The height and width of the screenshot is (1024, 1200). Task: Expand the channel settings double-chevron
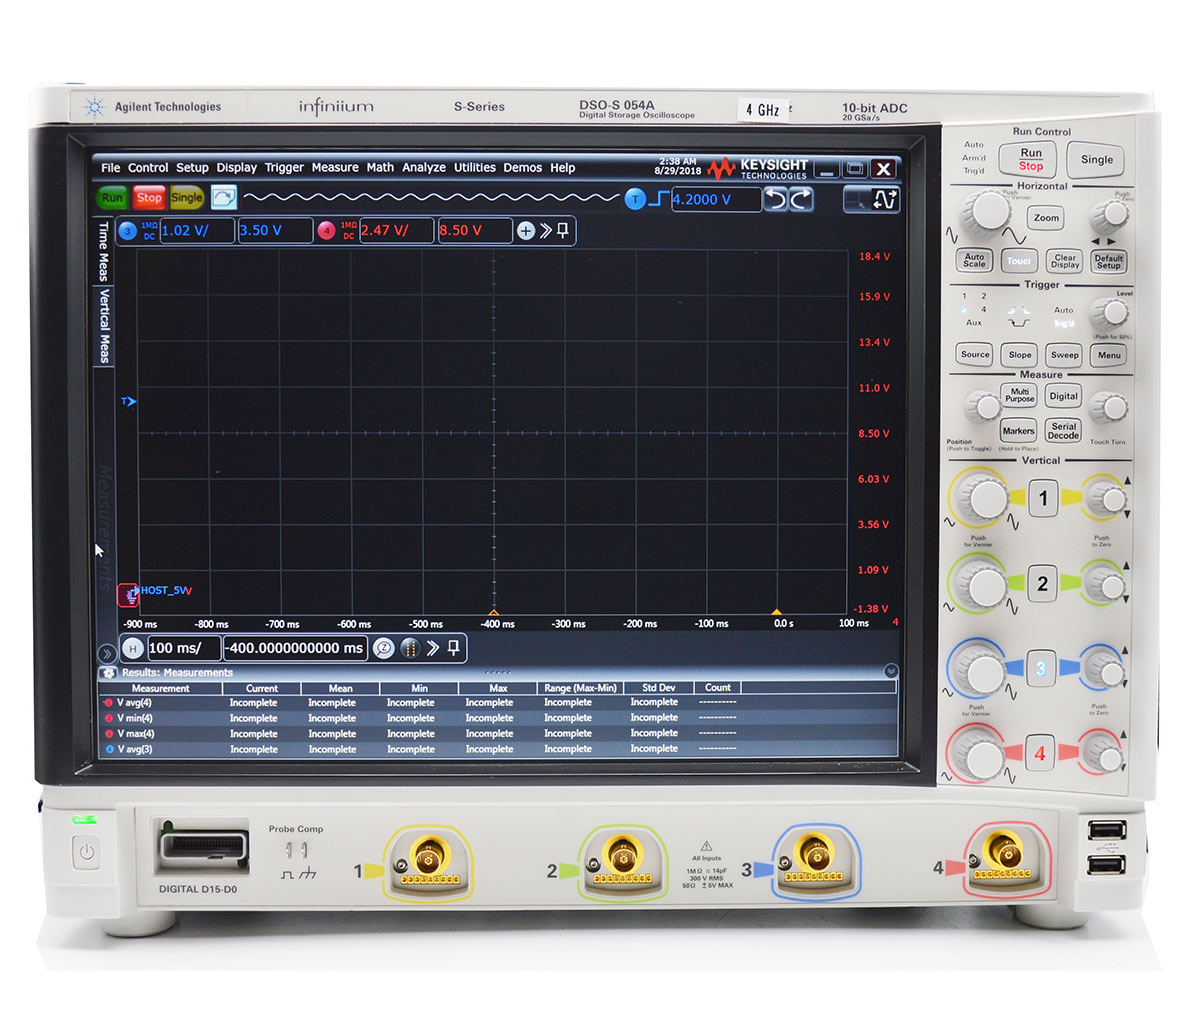(x=546, y=231)
